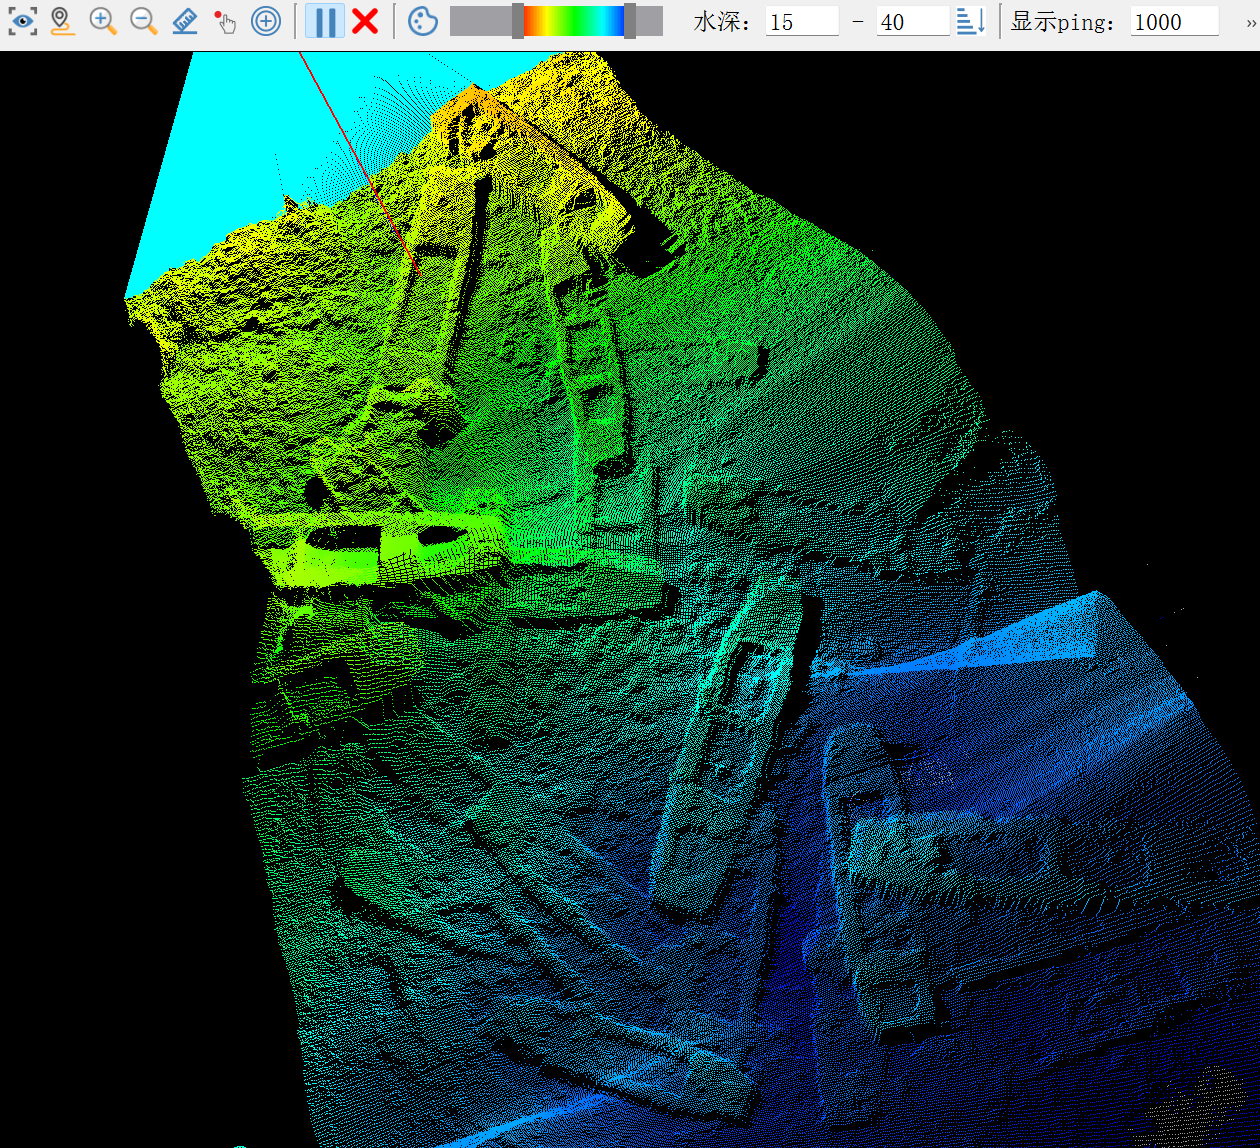
Task: Click the display ping field showing 1000
Action: click(1174, 22)
